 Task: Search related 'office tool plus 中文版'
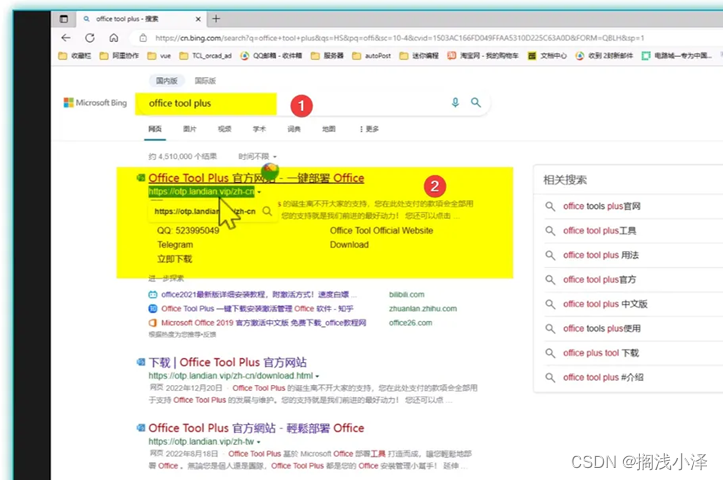(x=605, y=304)
